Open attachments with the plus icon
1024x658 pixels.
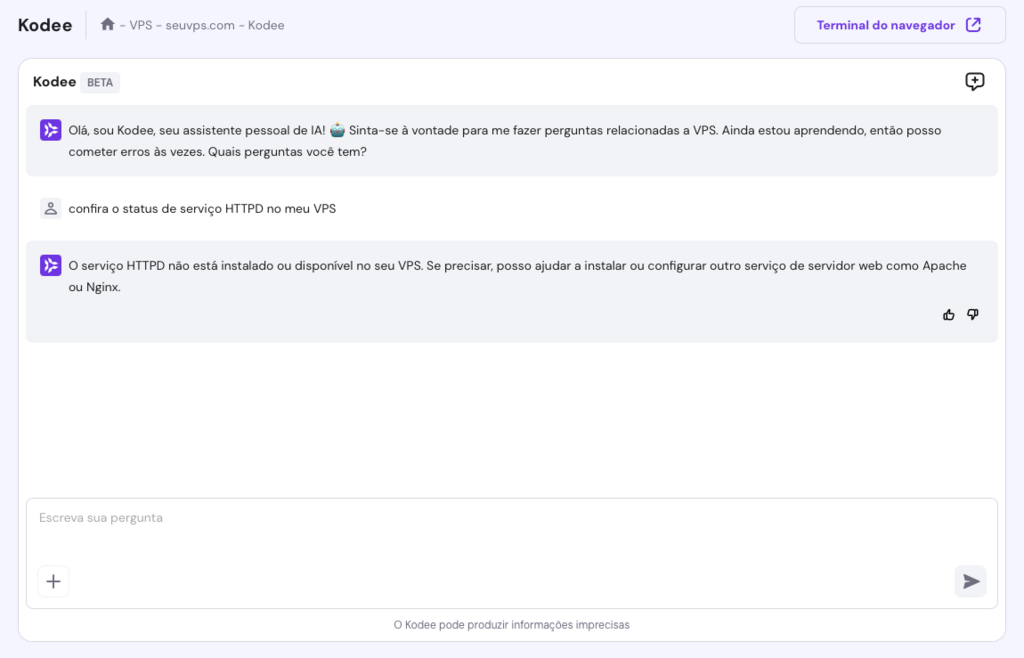tap(53, 581)
